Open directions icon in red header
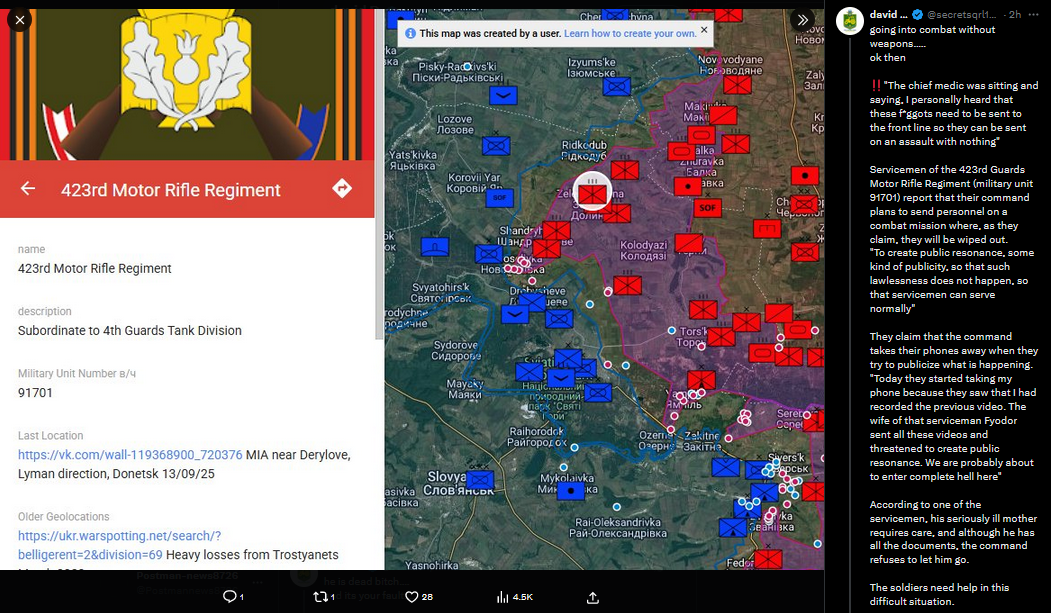The width and height of the screenshot is (1051, 613). pos(342,188)
